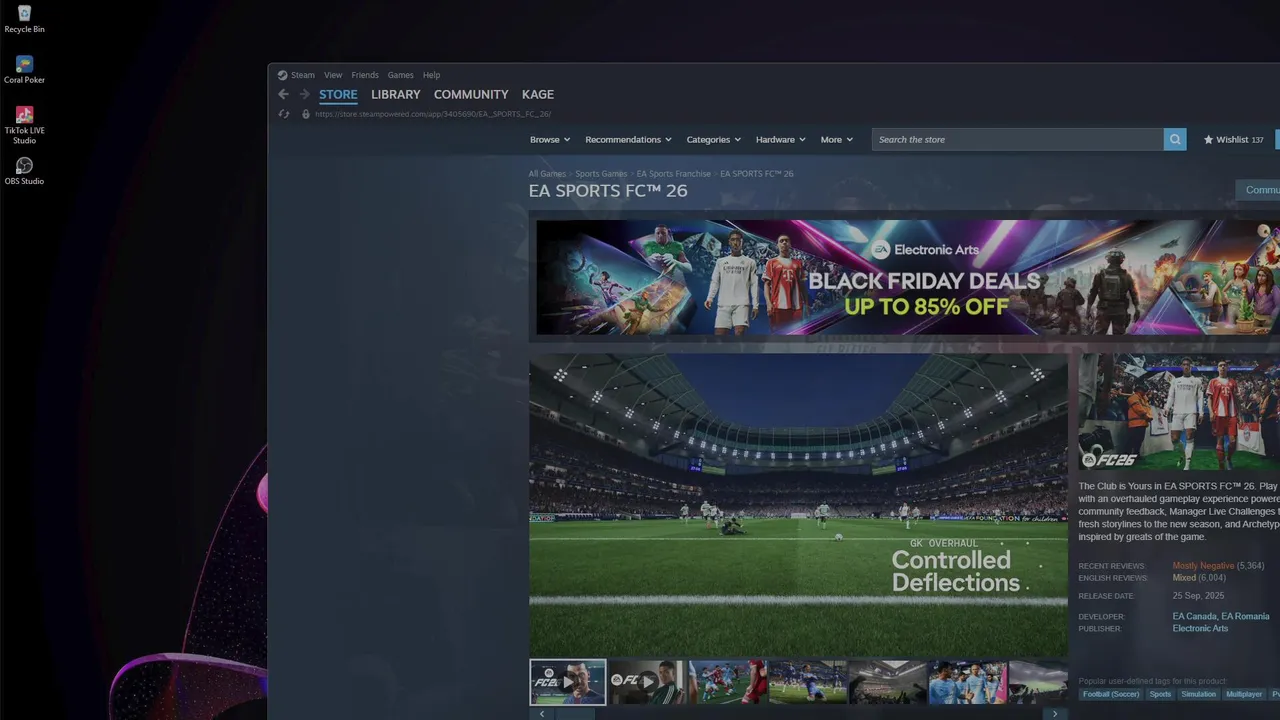Screen dimensions: 1280x720
Task: Follow the EA SPORTS FC 26 breadcrumb
Action: coord(757,174)
